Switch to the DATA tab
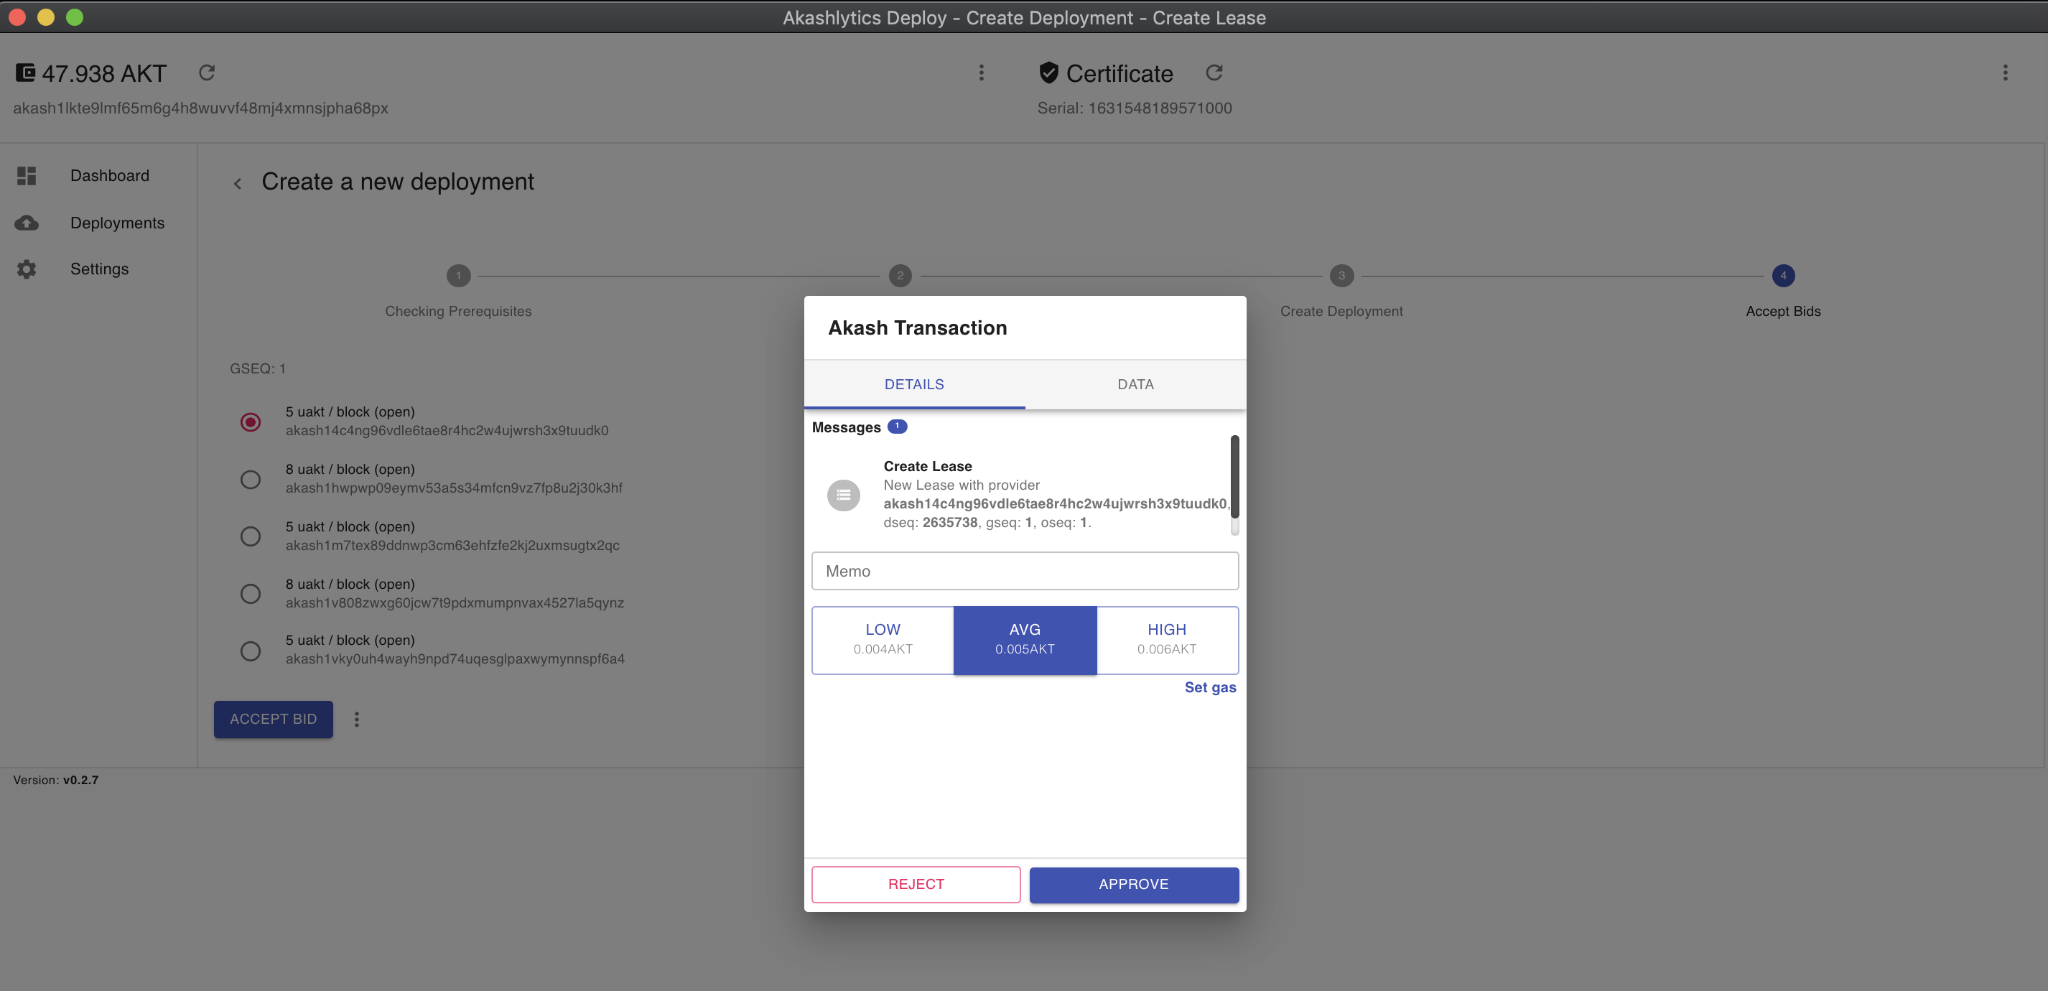 click(x=1136, y=384)
